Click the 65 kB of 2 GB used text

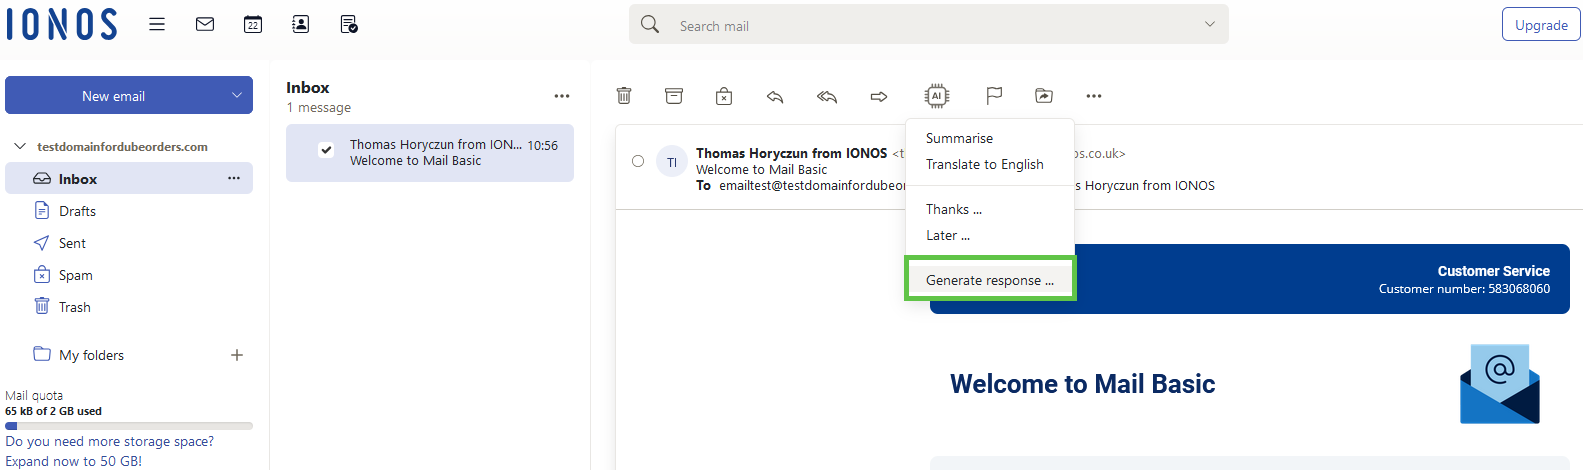[x=53, y=411]
